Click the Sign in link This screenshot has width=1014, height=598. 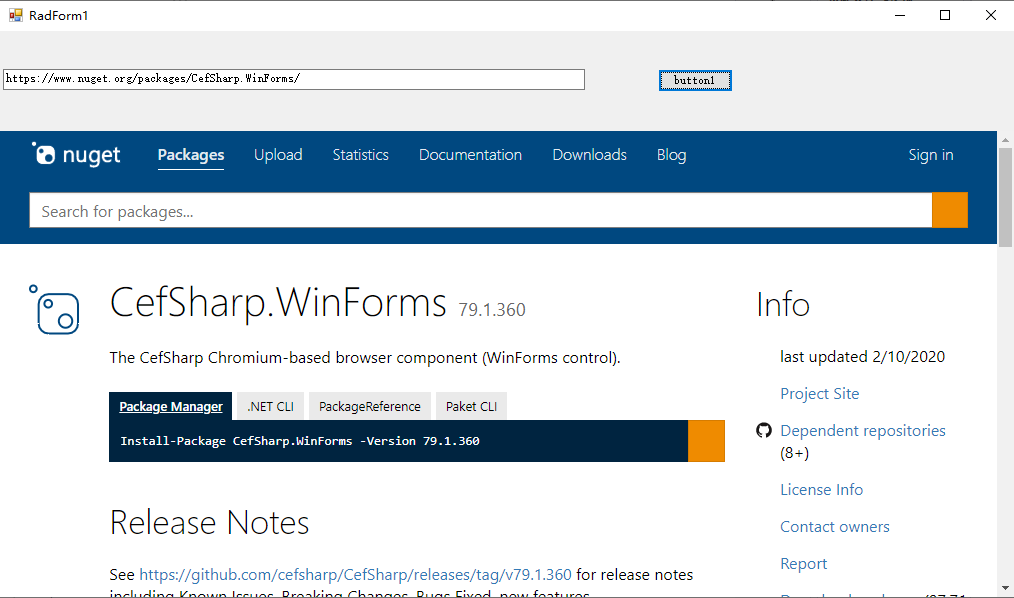[931, 155]
